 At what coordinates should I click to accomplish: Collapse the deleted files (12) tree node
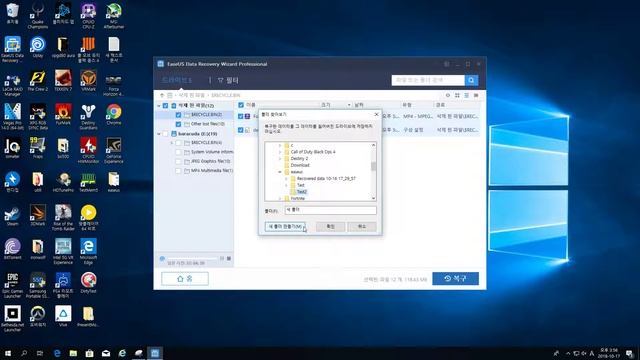point(159,106)
